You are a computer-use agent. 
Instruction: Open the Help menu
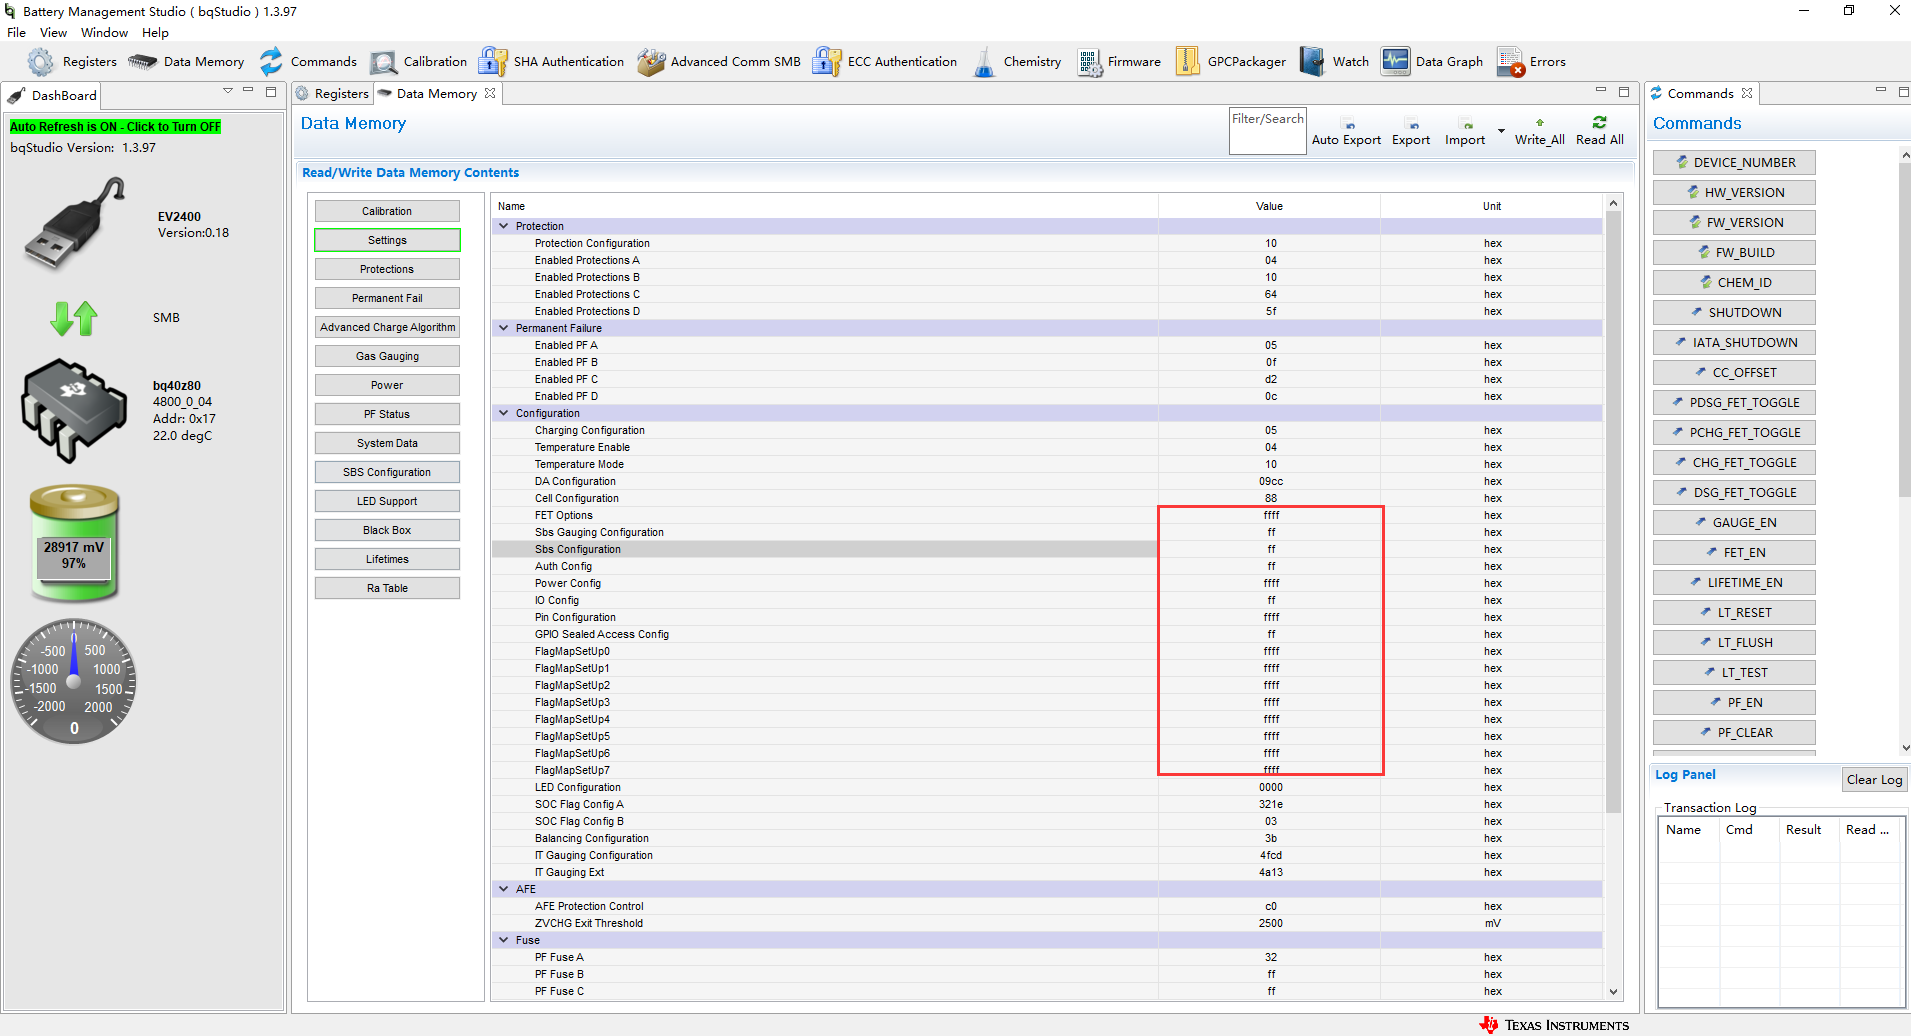[x=155, y=33]
